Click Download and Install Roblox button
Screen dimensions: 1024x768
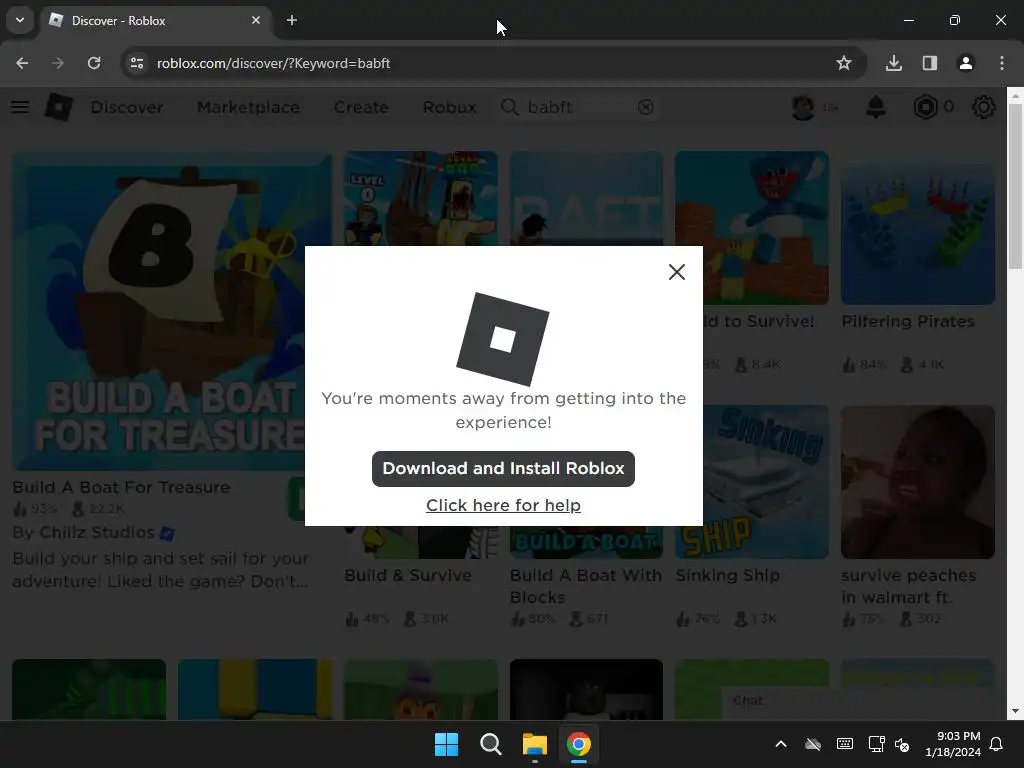click(503, 468)
